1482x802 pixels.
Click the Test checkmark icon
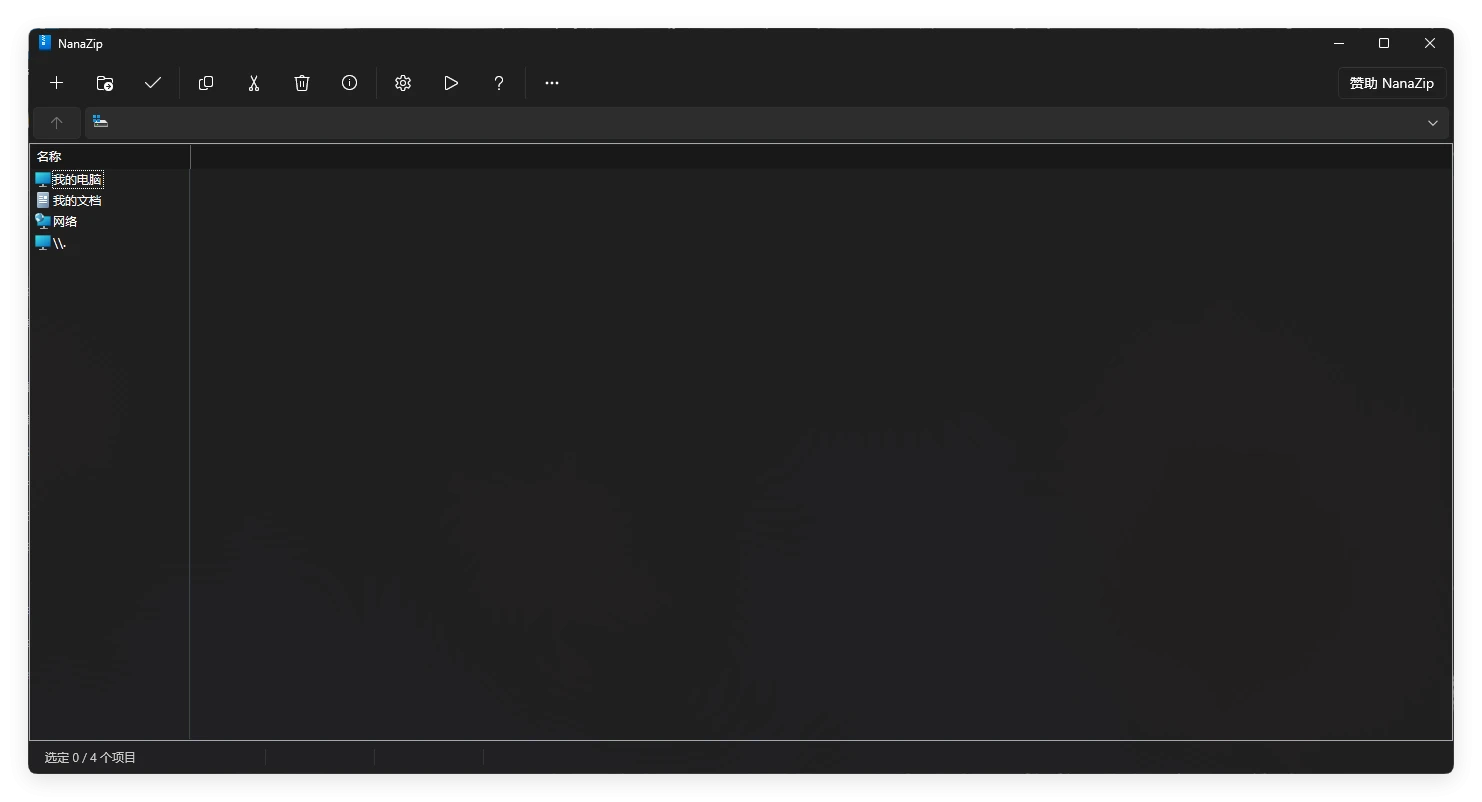pyautogui.click(x=153, y=83)
